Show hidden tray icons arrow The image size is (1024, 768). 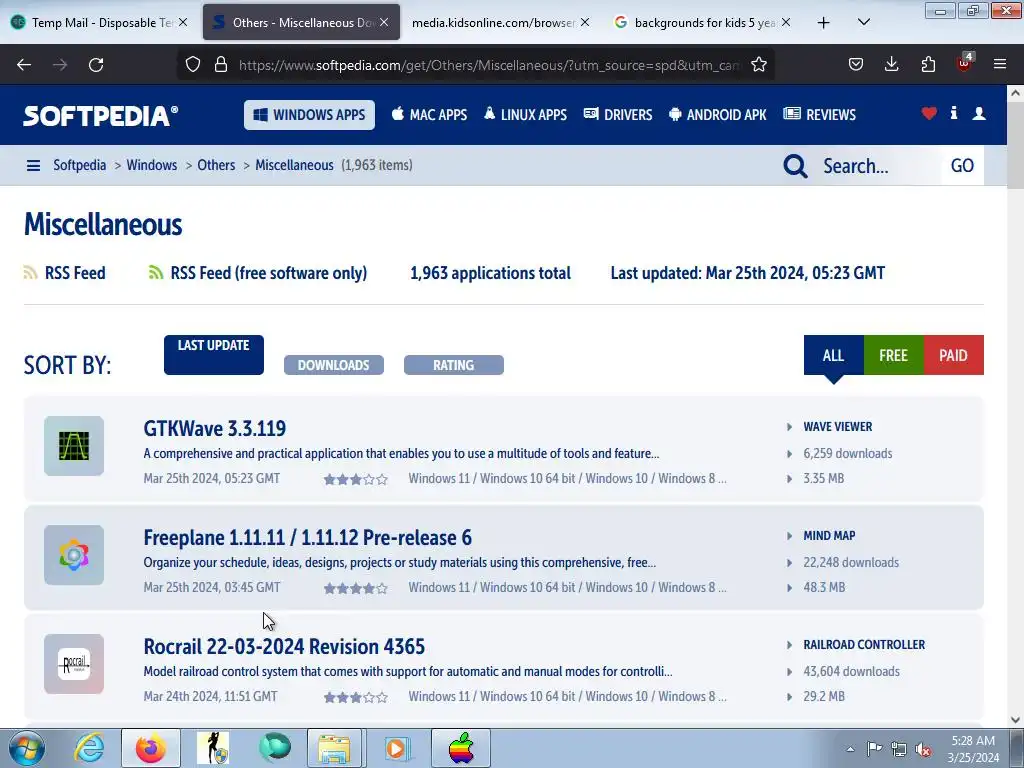(850, 750)
